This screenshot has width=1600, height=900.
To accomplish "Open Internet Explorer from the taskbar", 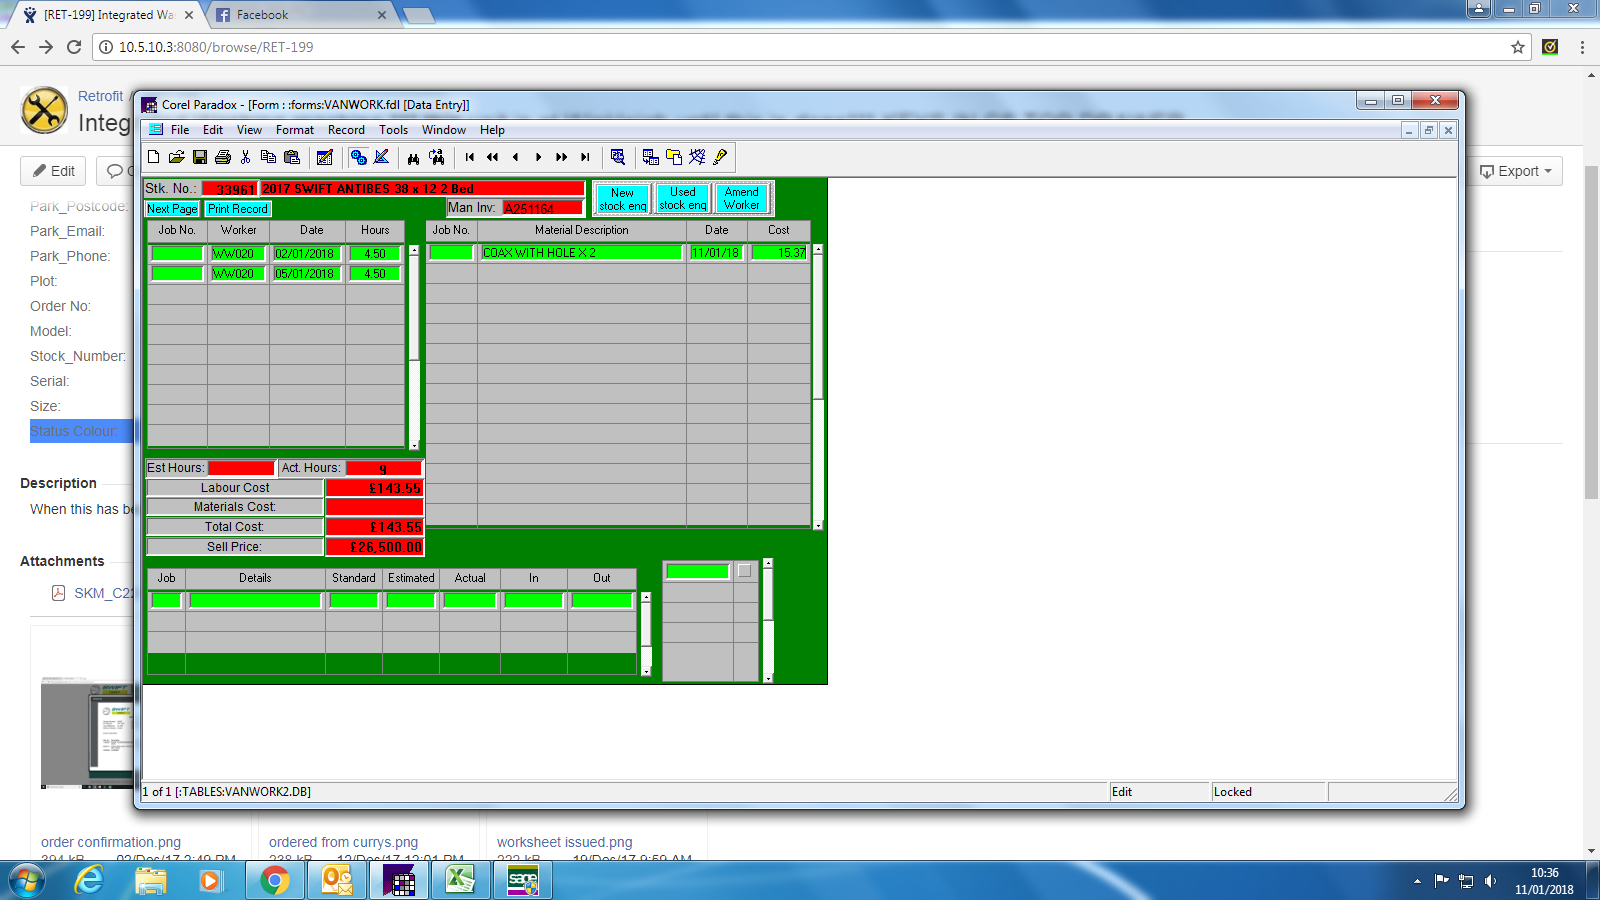I will pos(89,880).
